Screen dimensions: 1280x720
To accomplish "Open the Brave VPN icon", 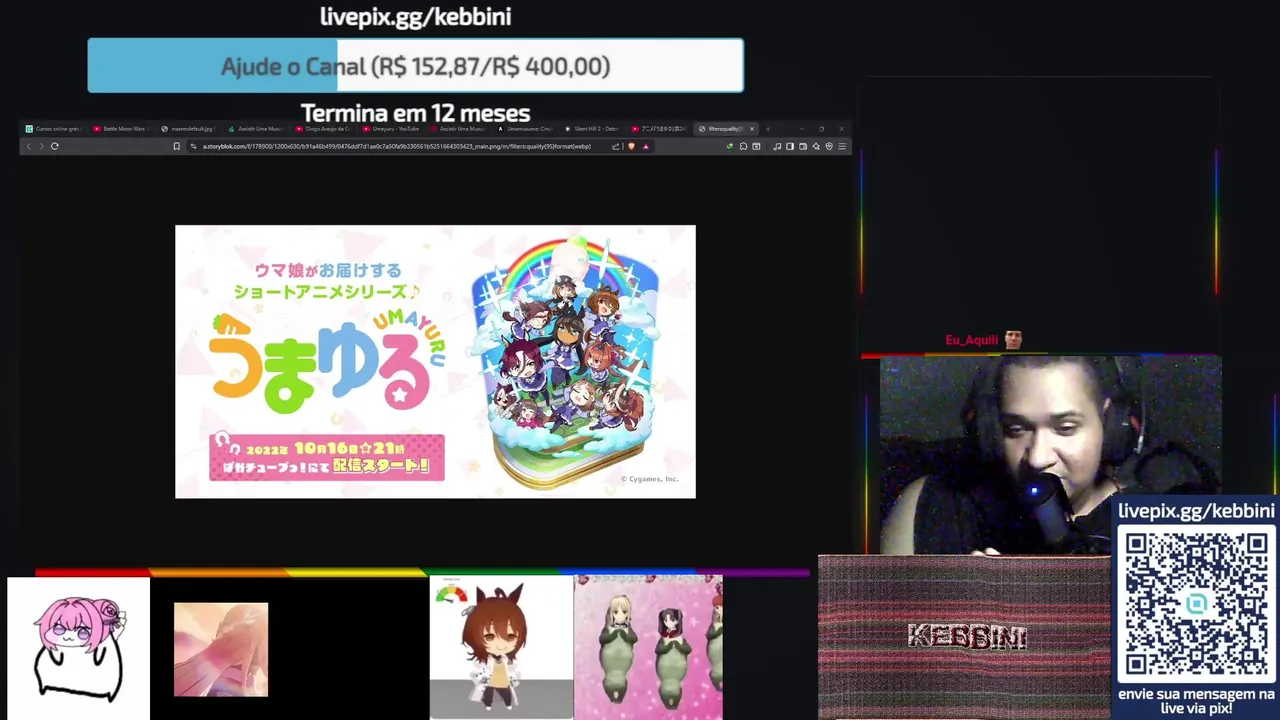I will [829, 146].
